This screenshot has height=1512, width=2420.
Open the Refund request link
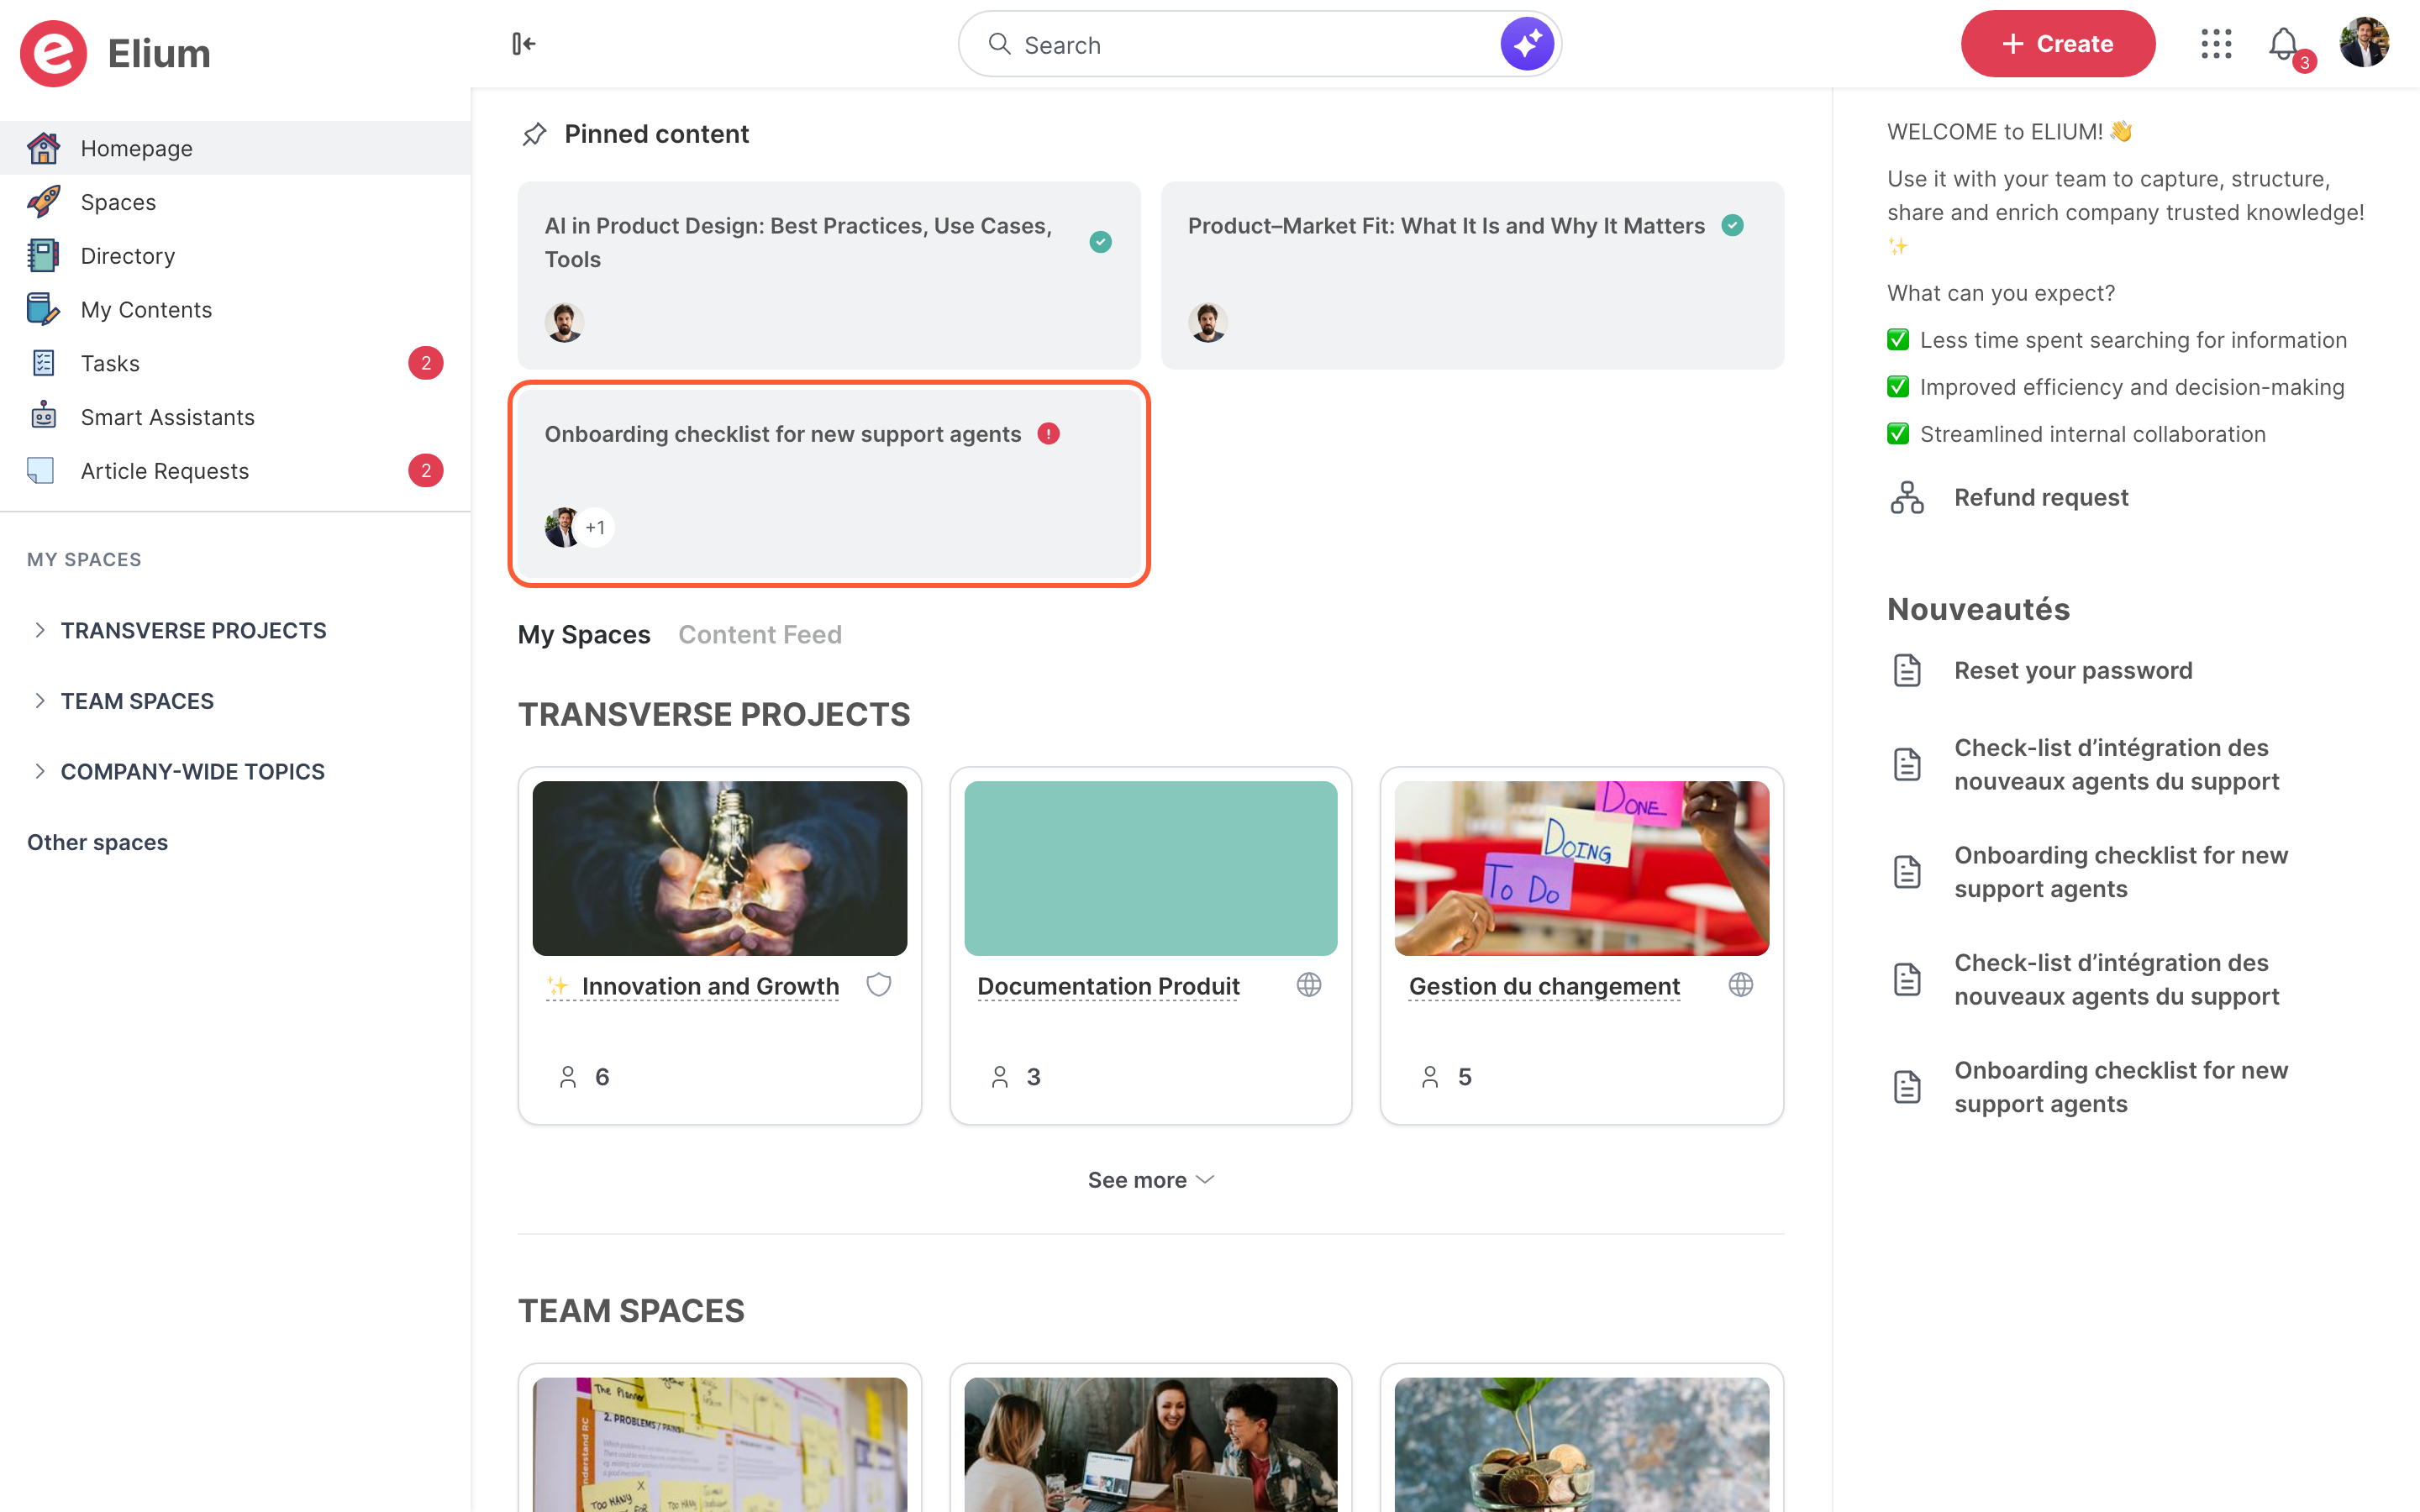[x=2041, y=497]
